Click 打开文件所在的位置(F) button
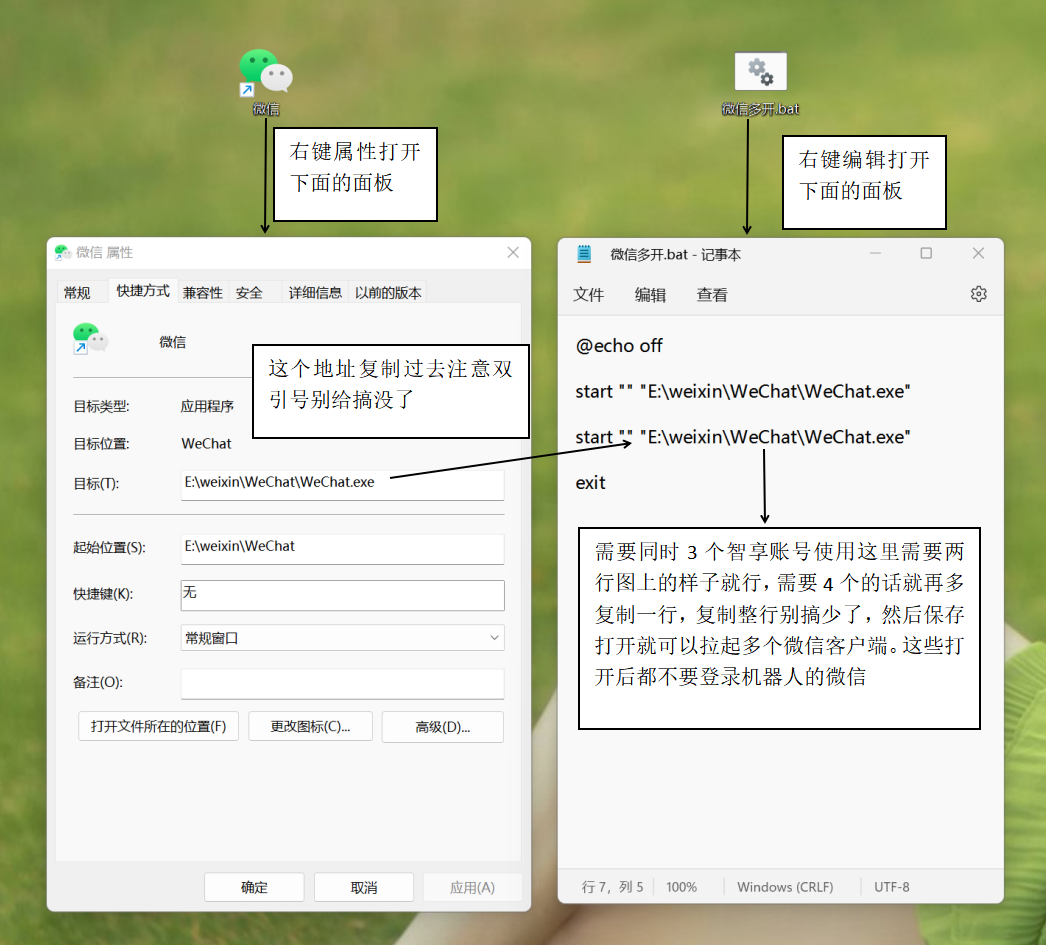 [x=158, y=726]
